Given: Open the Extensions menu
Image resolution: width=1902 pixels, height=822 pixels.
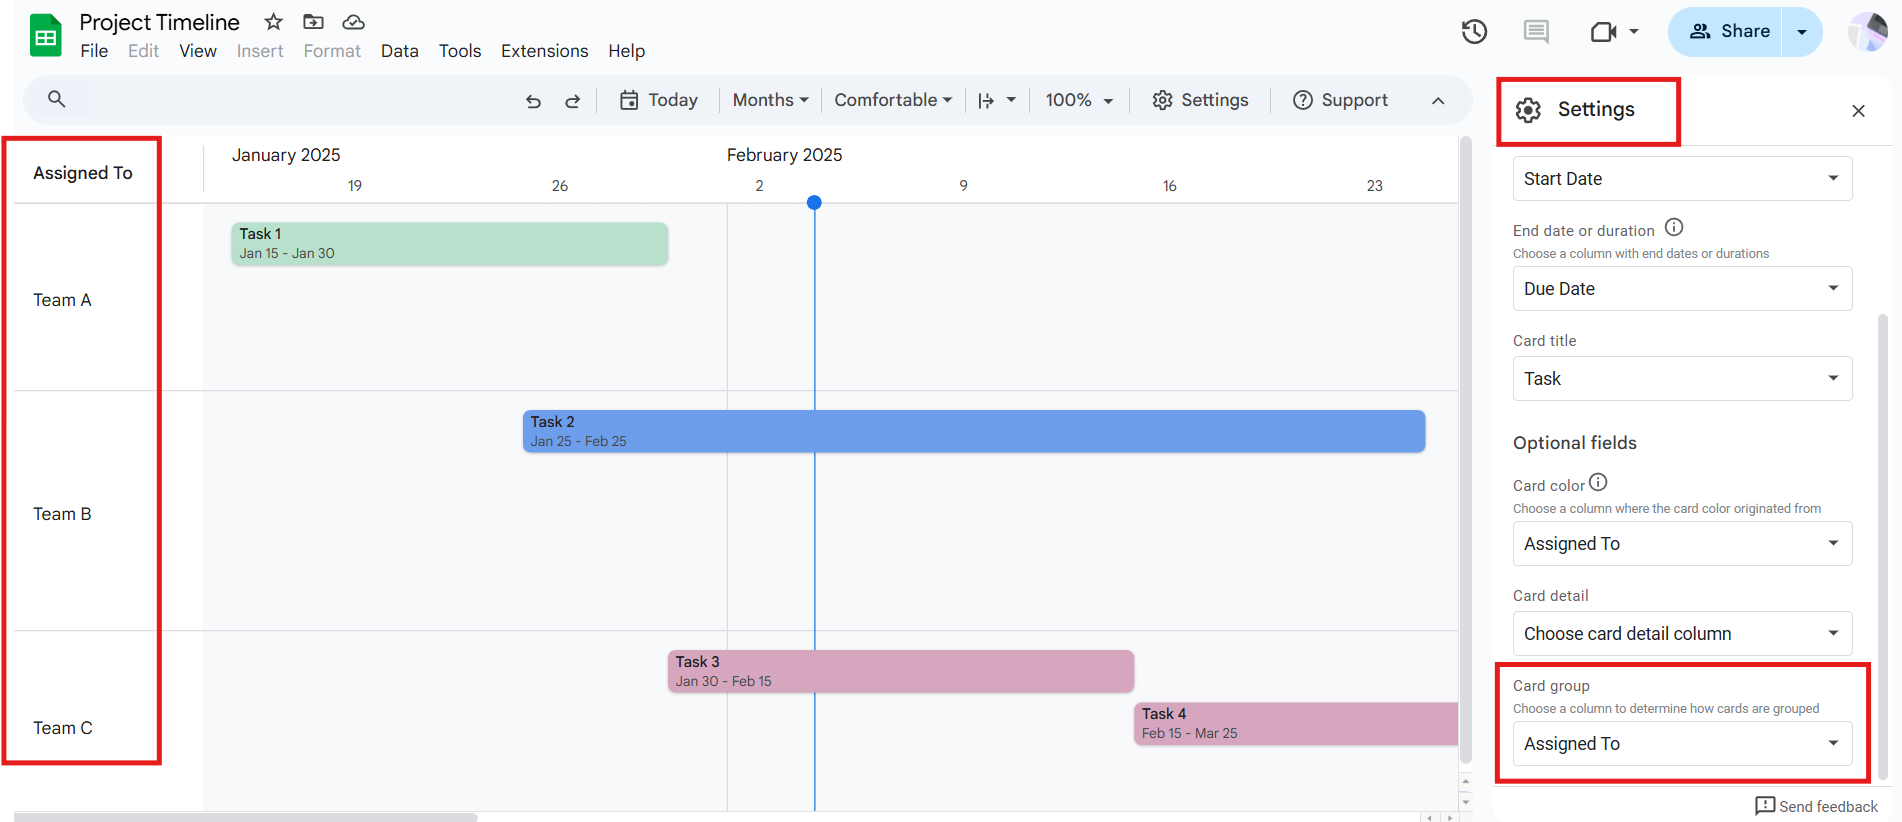Looking at the screenshot, I should pyautogui.click(x=544, y=51).
